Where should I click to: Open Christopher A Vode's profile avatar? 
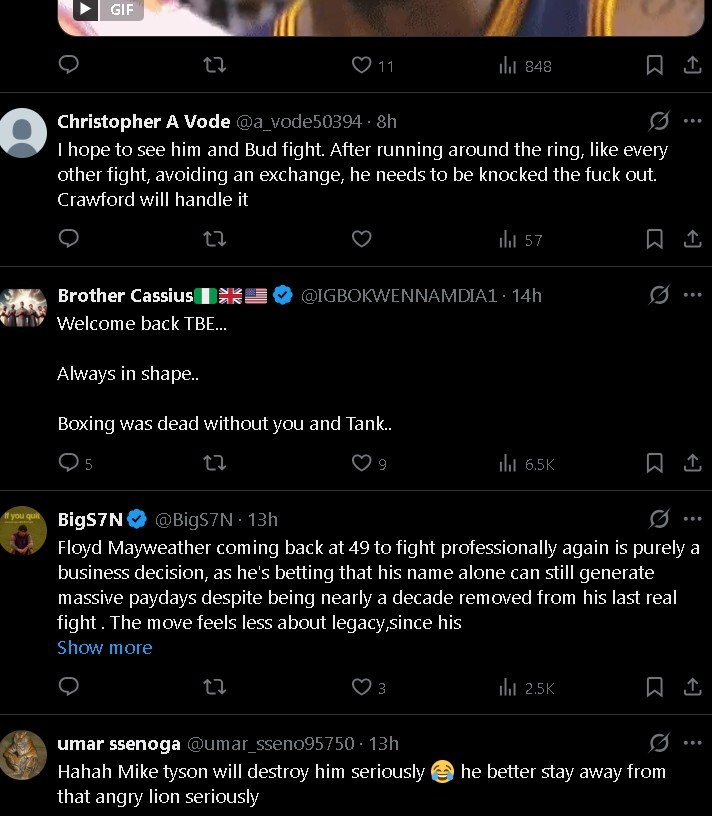tap(23, 132)
